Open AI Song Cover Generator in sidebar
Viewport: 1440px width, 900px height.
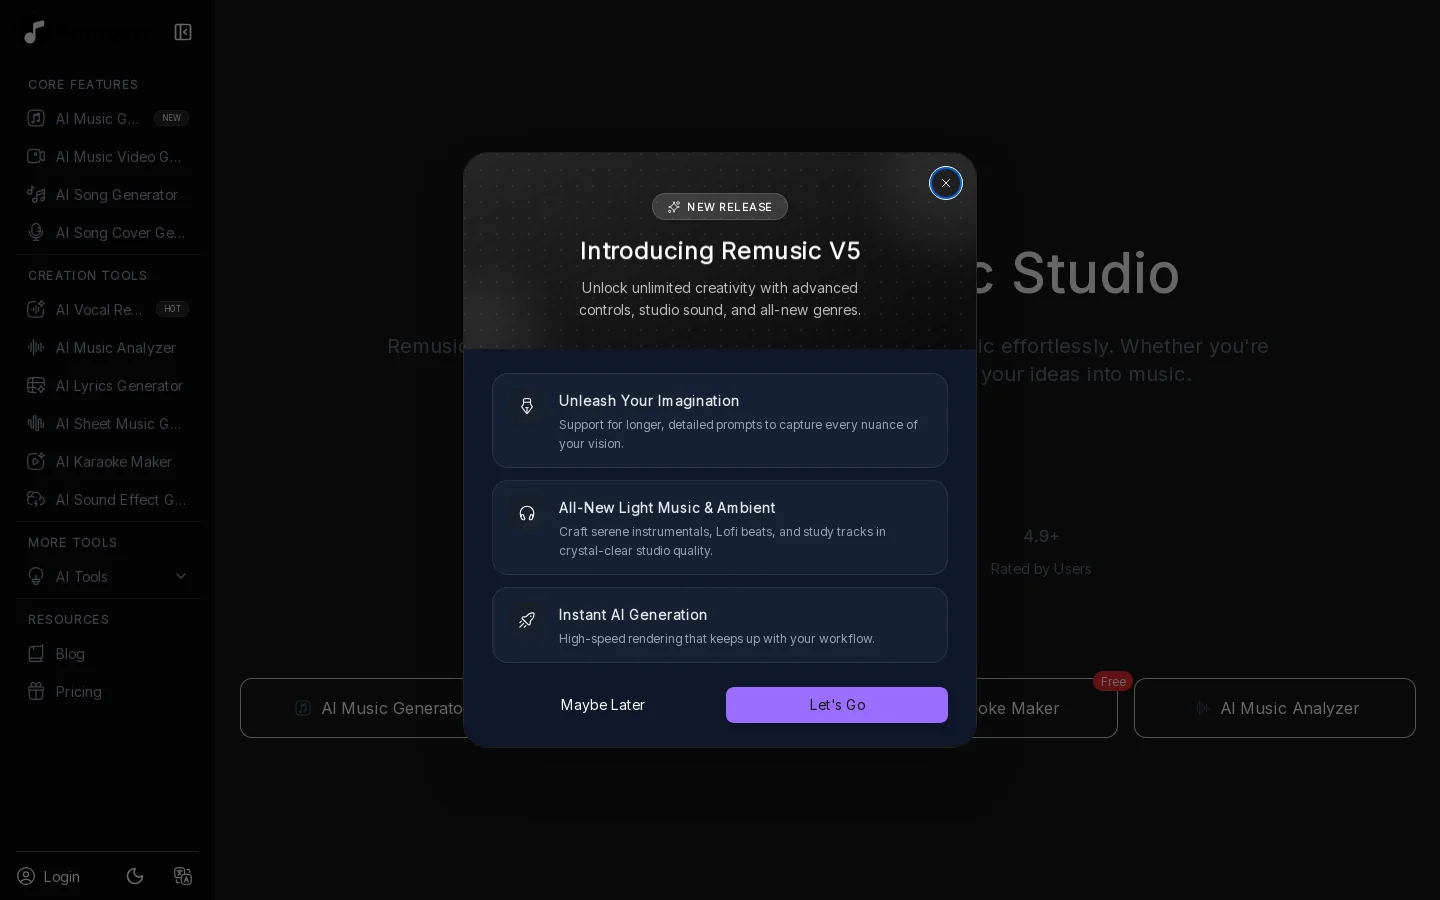point(107,232)
